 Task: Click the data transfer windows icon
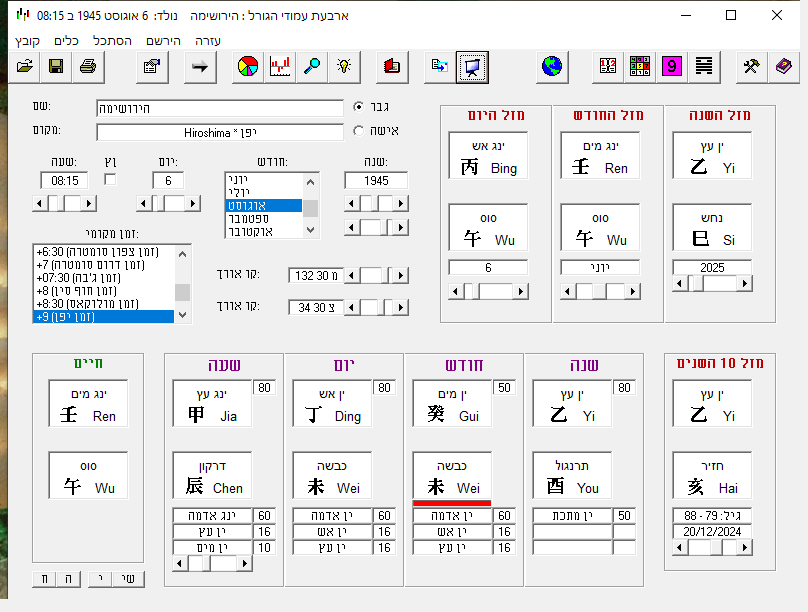point(440,66)
